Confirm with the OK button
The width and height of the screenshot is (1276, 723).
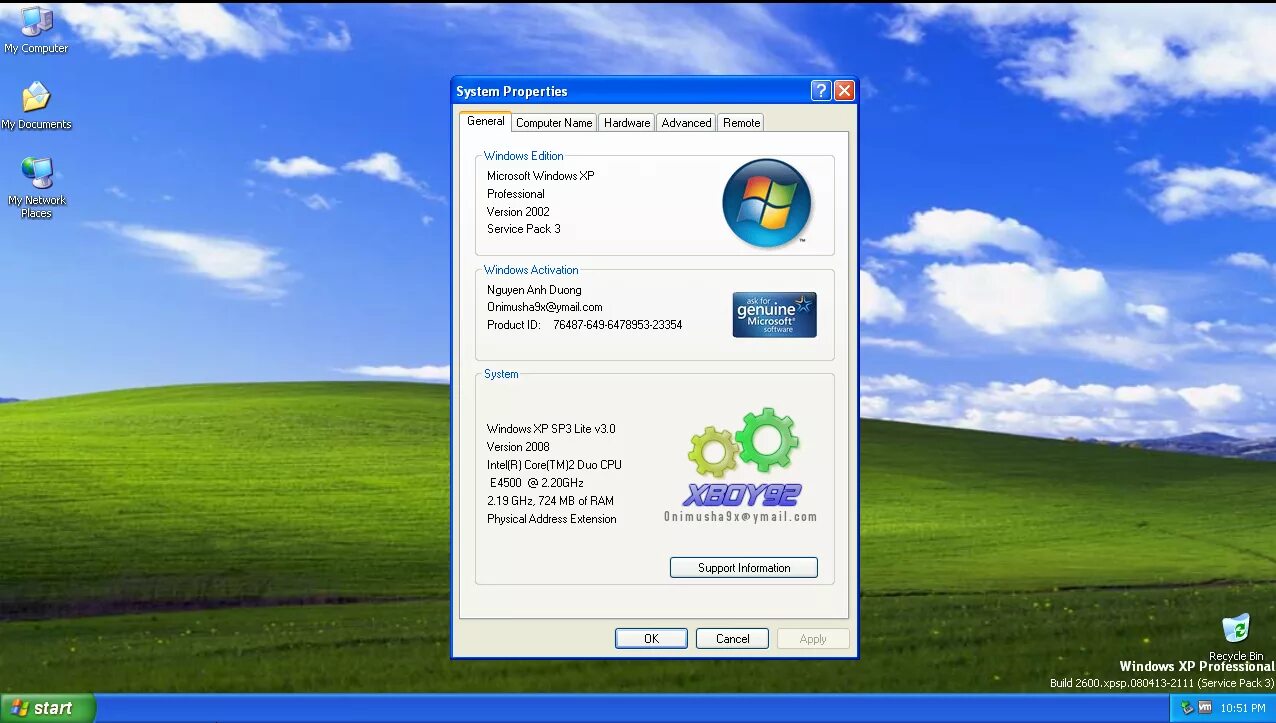tap(651, 639)
